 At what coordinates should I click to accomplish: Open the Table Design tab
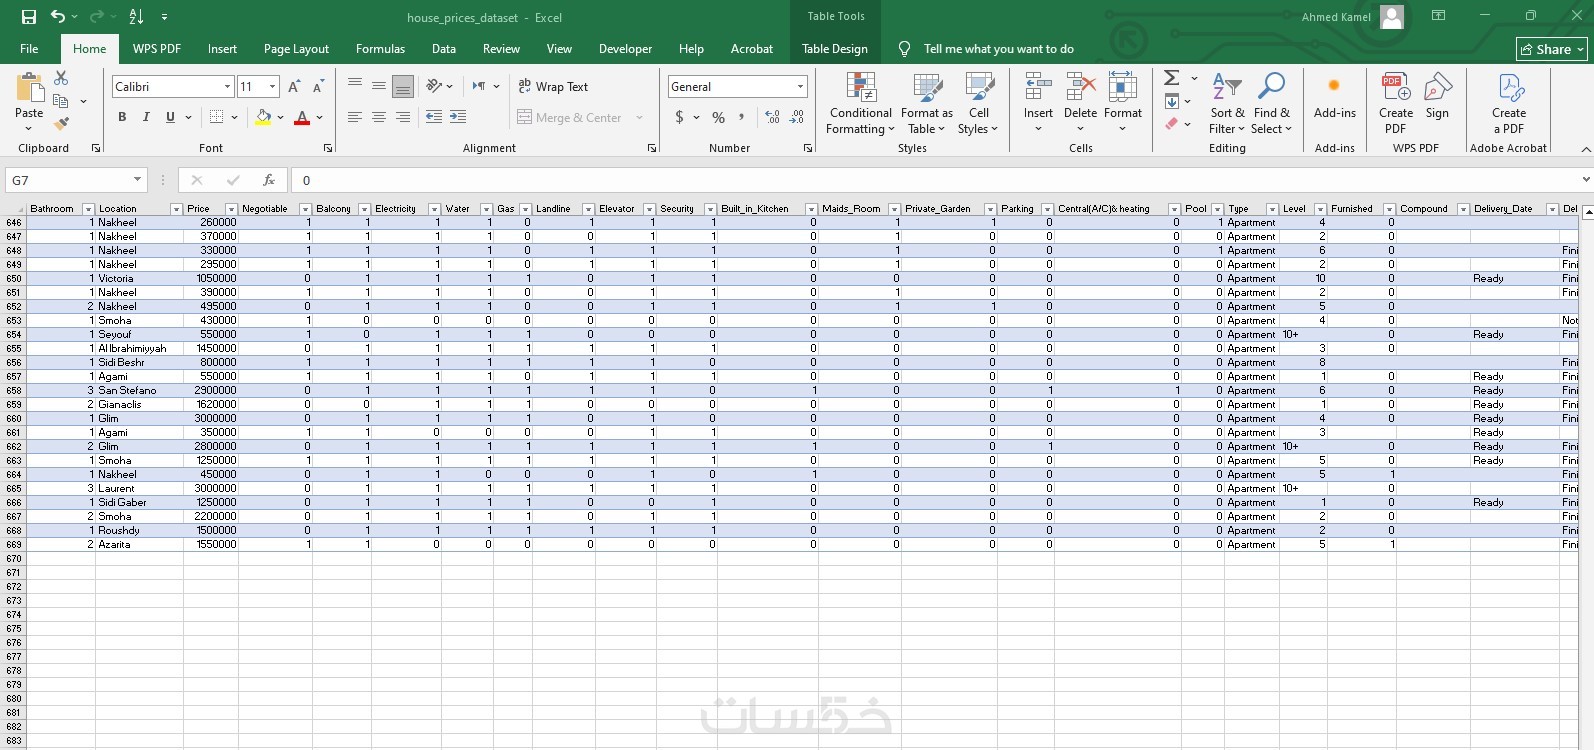[834, 49]
